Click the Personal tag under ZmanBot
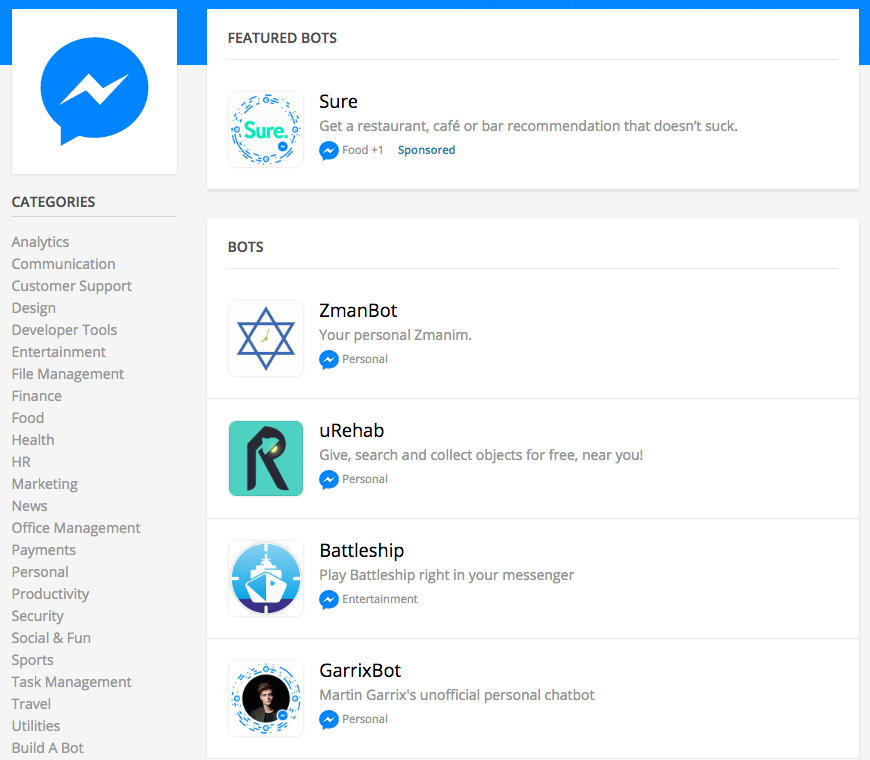Screen dimensions: 870x760 [x=365, y=359]
